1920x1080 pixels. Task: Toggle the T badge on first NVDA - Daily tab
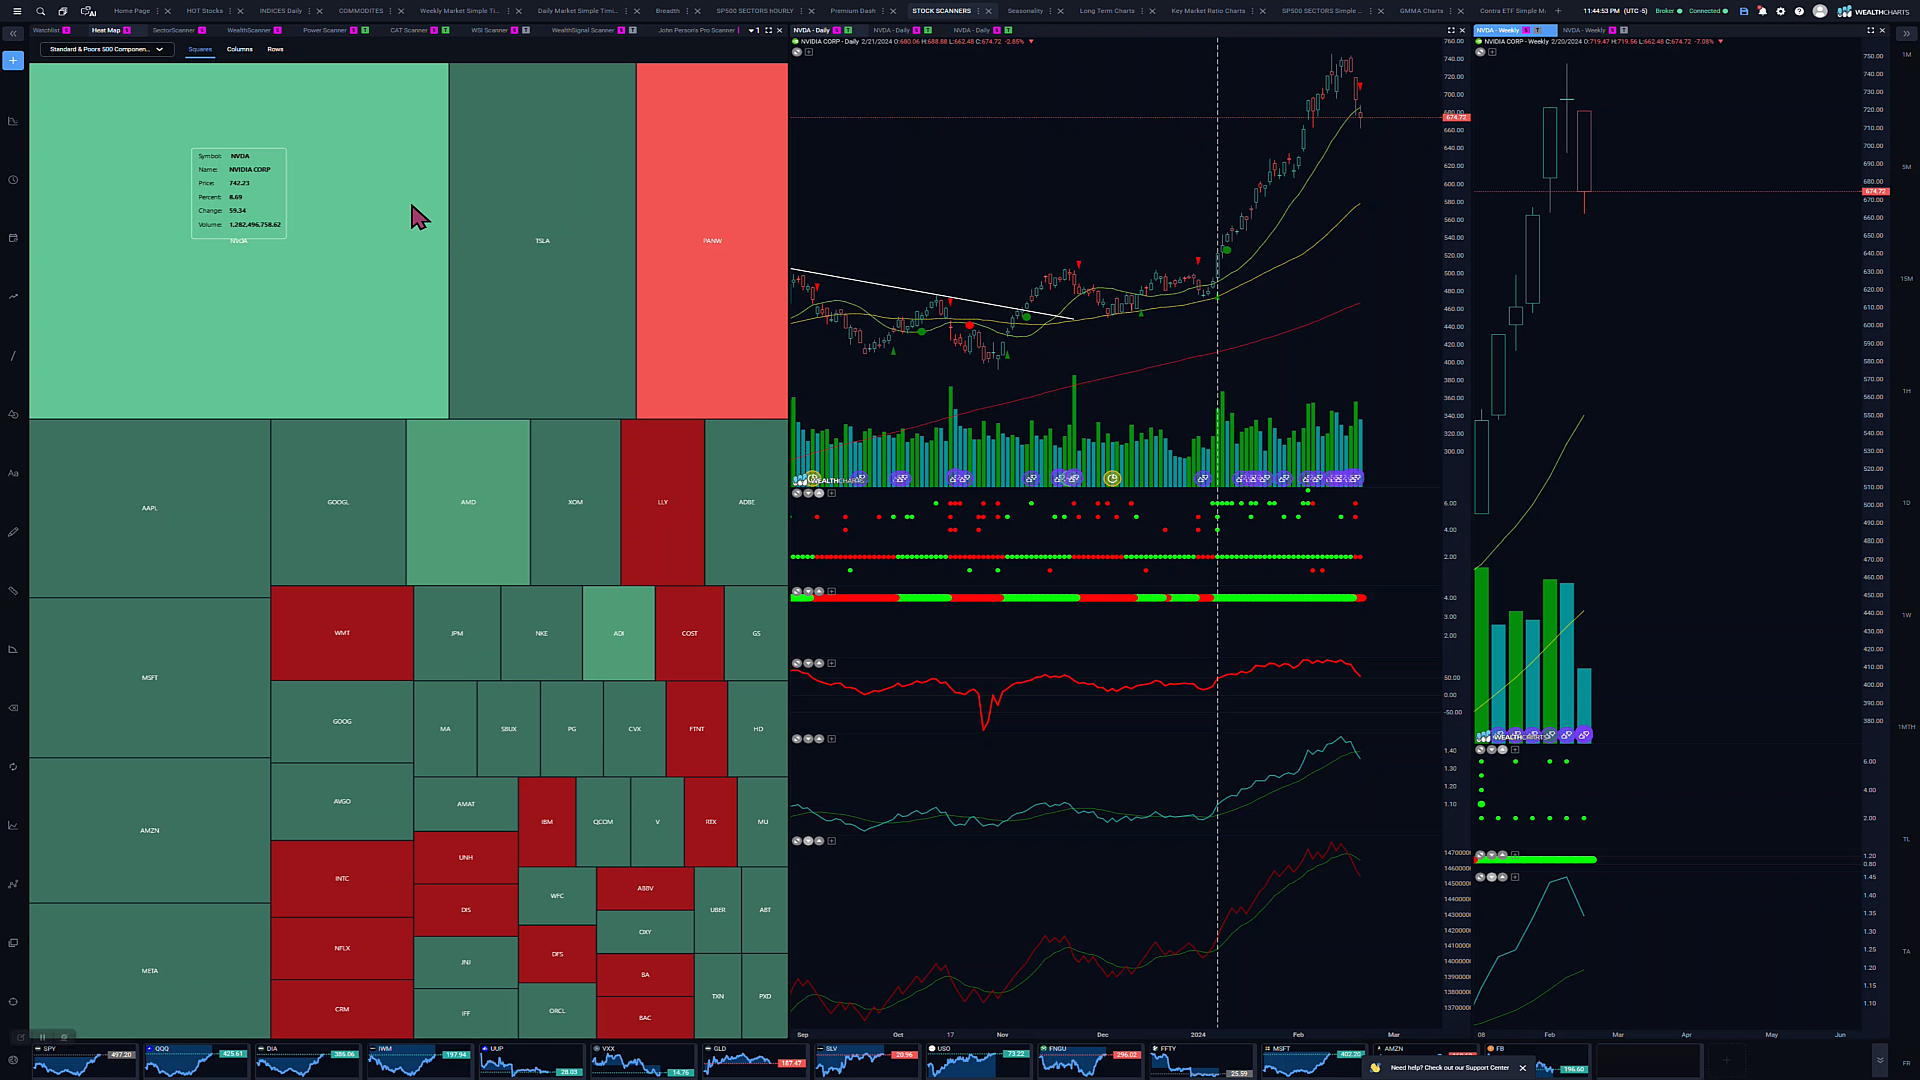pos(848,30)
